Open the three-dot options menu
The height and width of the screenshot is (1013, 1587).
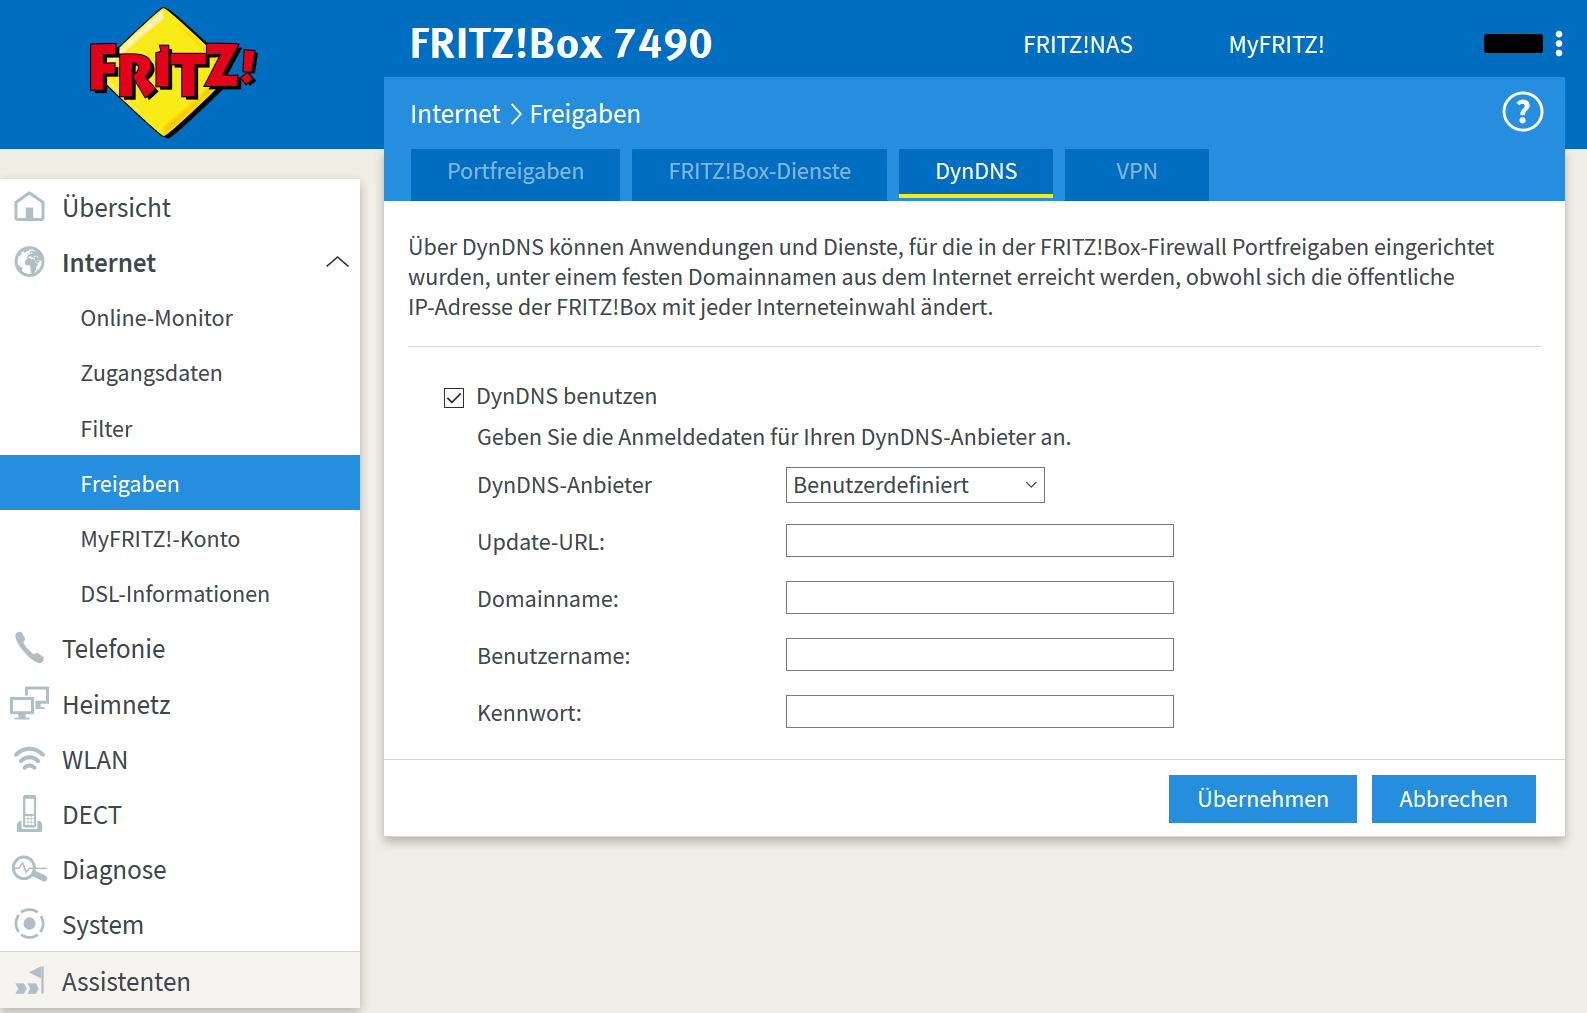(x=1559, y=43)
